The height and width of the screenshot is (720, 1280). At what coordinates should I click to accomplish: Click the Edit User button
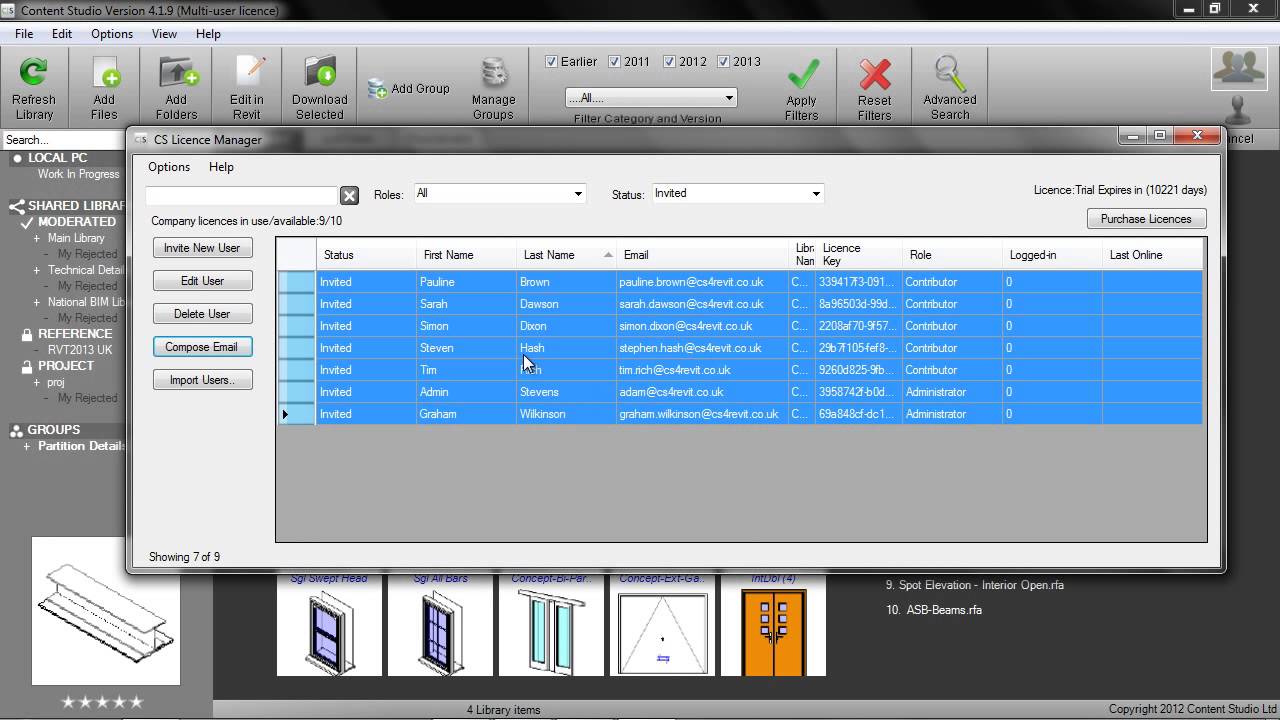click(202, 281)
